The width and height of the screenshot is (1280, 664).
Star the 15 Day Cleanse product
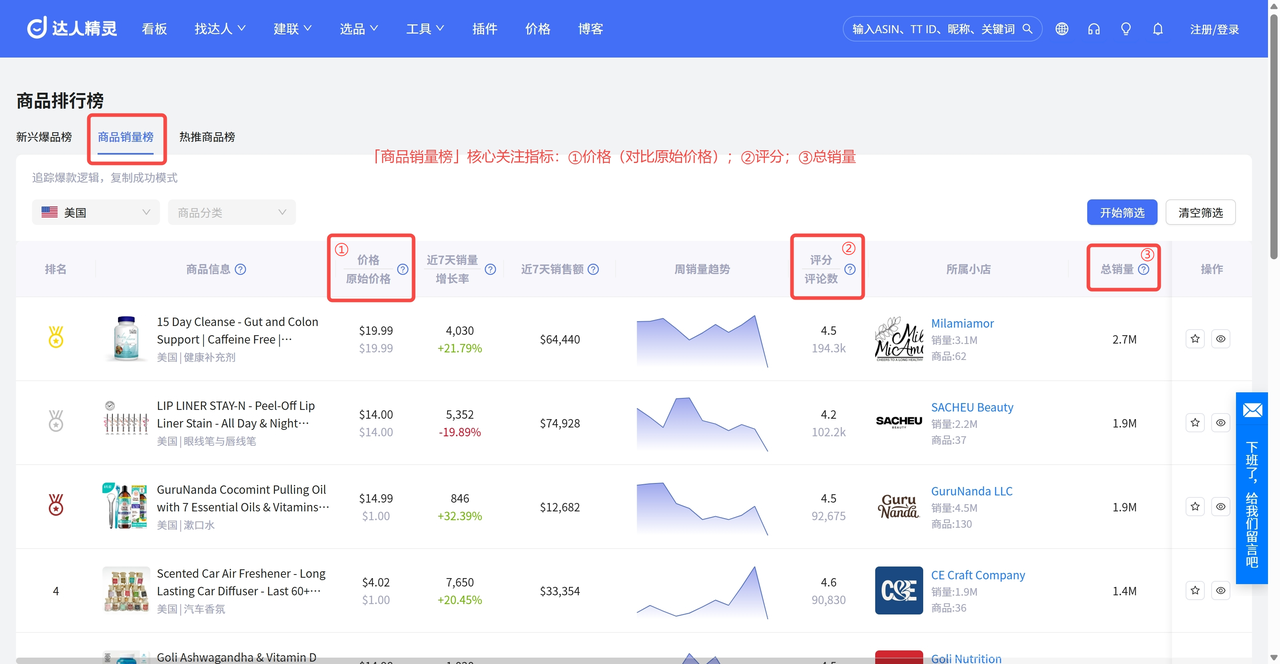tap(1195, 339)
